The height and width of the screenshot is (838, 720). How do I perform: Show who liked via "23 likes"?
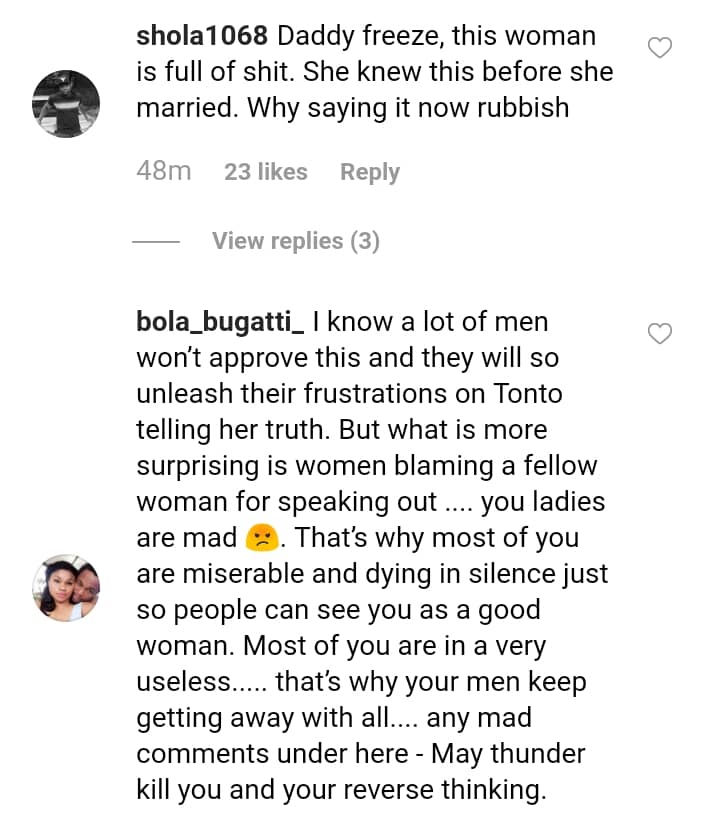pos(265,172)
